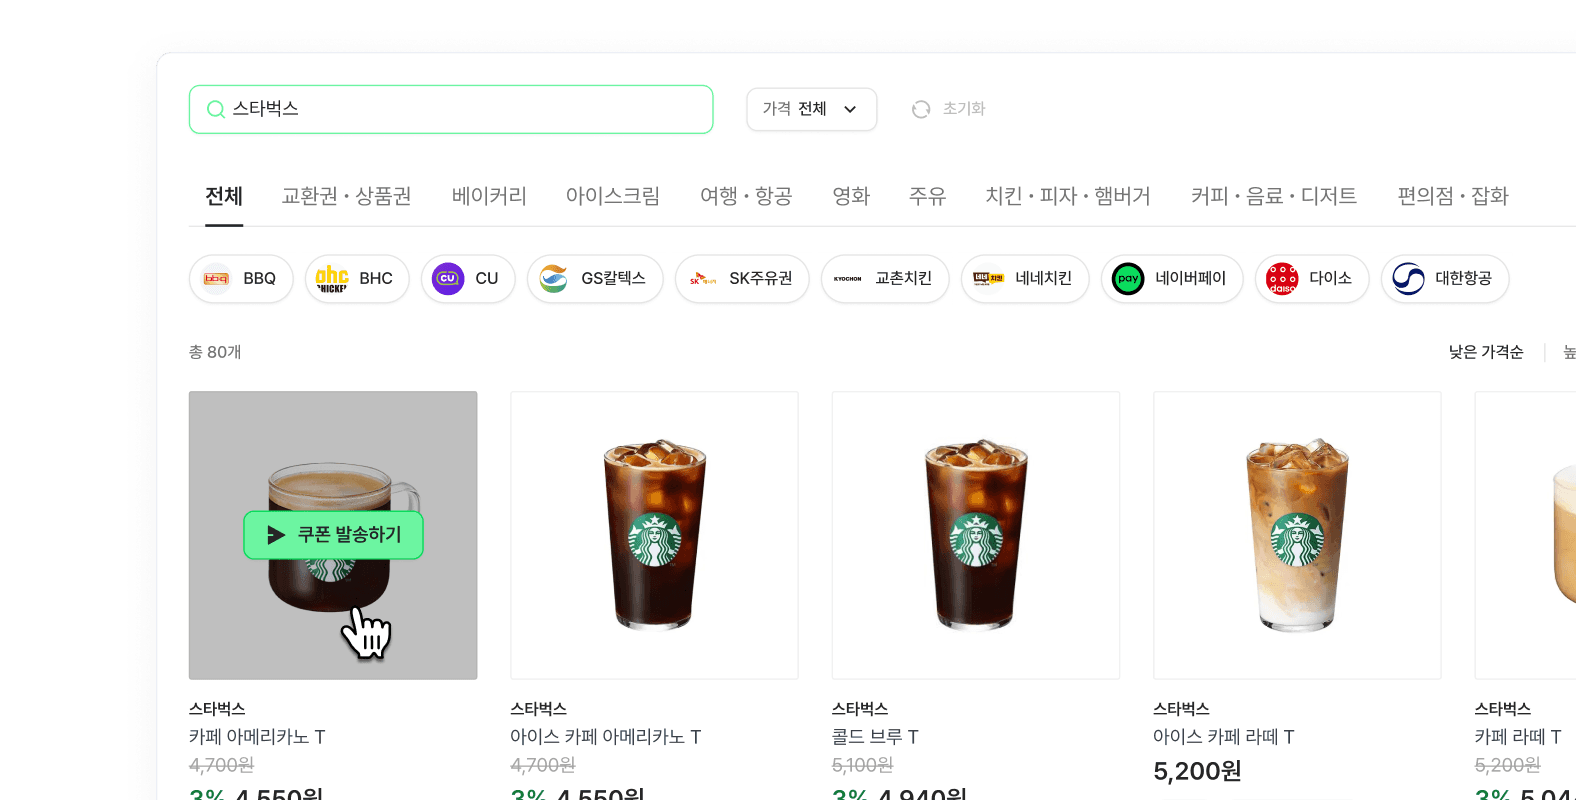Select the 주유 tab
The image size is (1576, 800).
927,196
